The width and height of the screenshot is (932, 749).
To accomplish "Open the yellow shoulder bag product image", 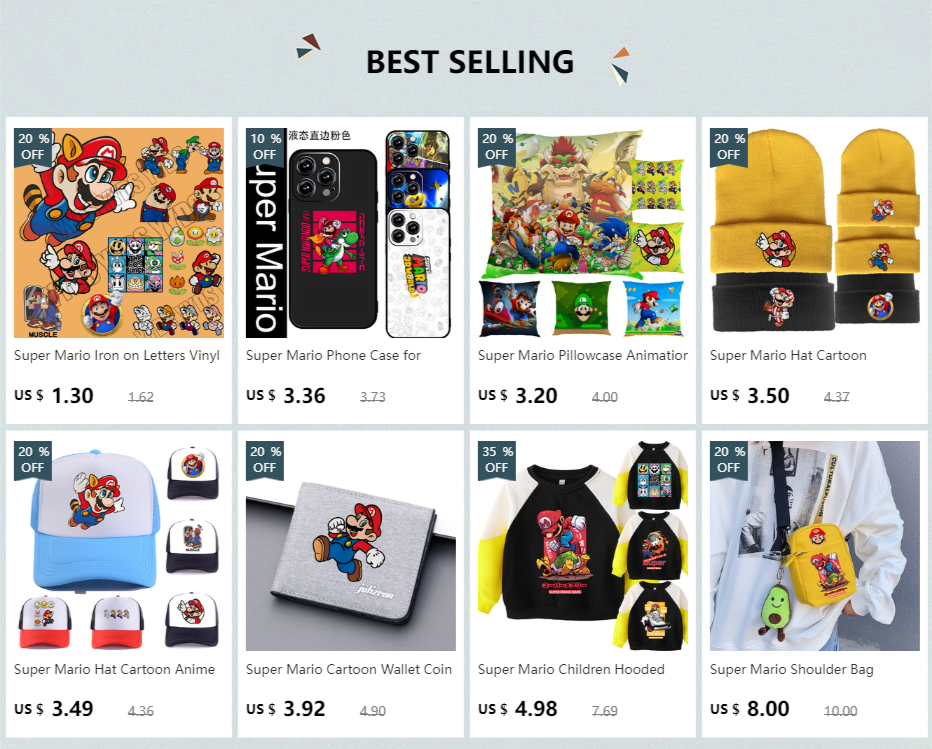I will 814,546.
